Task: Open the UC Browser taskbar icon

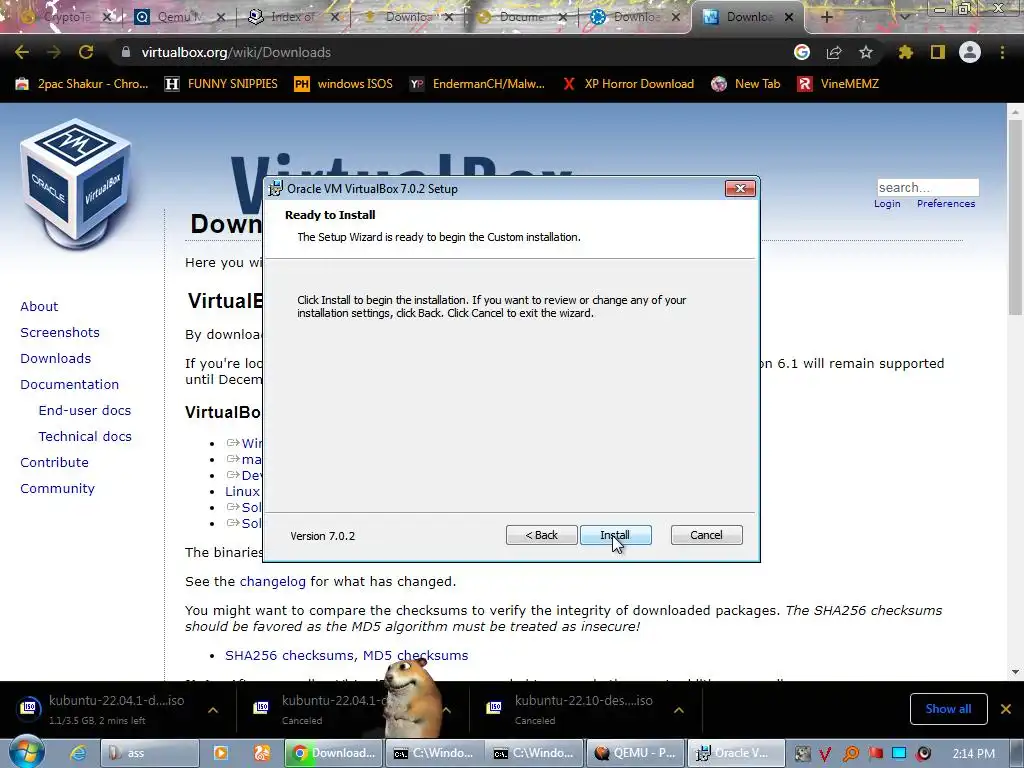Action: (262, 753)
